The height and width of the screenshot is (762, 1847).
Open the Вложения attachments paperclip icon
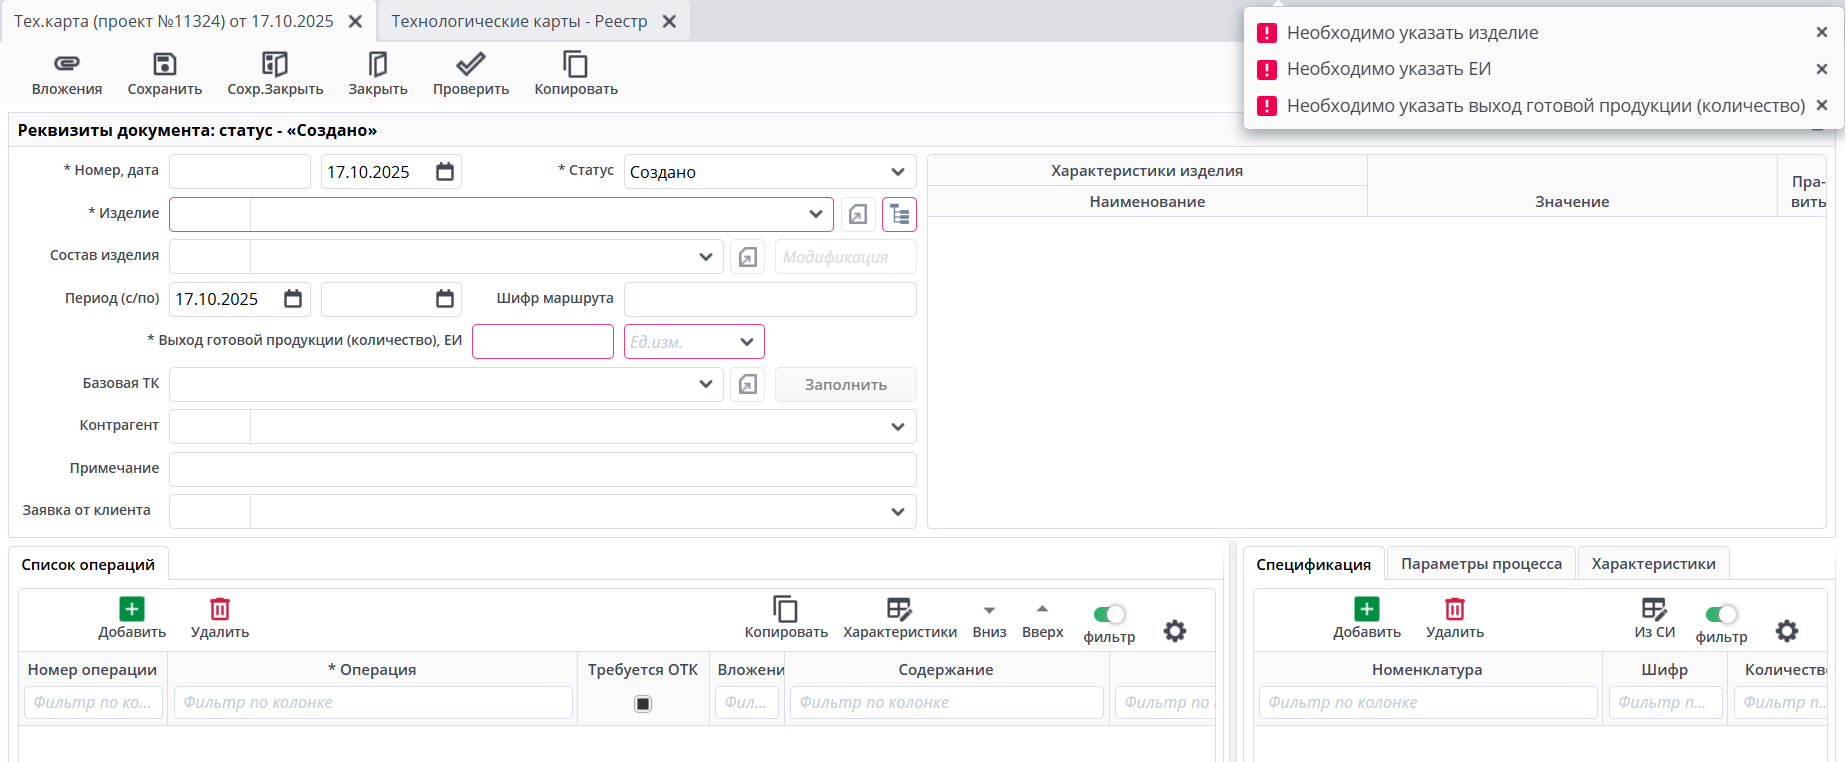tap(67, 64)
